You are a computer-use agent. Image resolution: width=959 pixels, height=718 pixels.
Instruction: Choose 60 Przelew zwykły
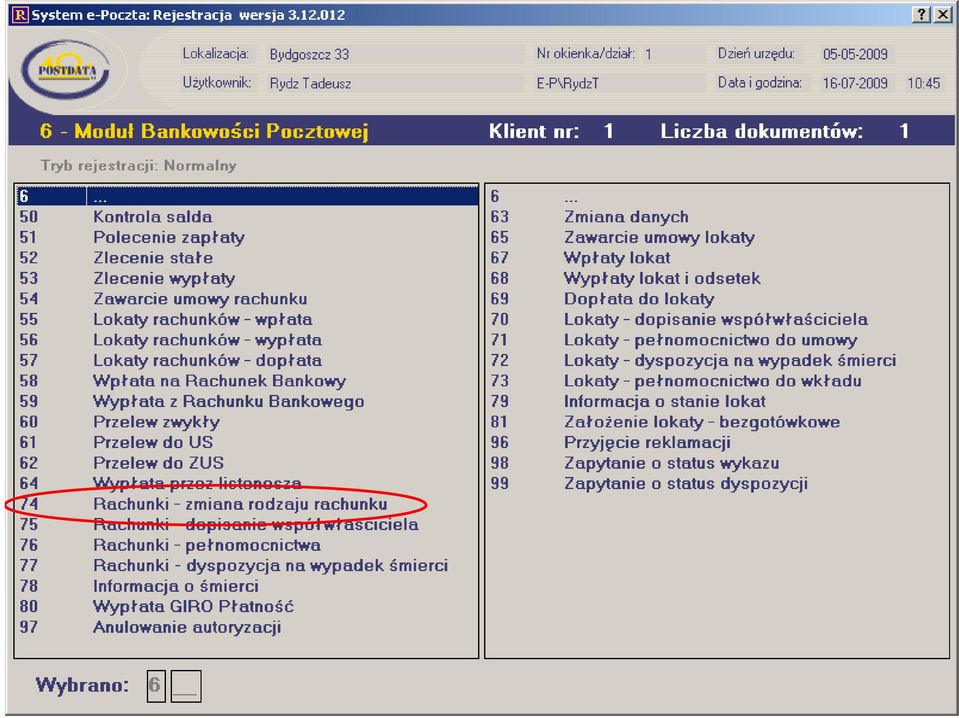(246, 422)
